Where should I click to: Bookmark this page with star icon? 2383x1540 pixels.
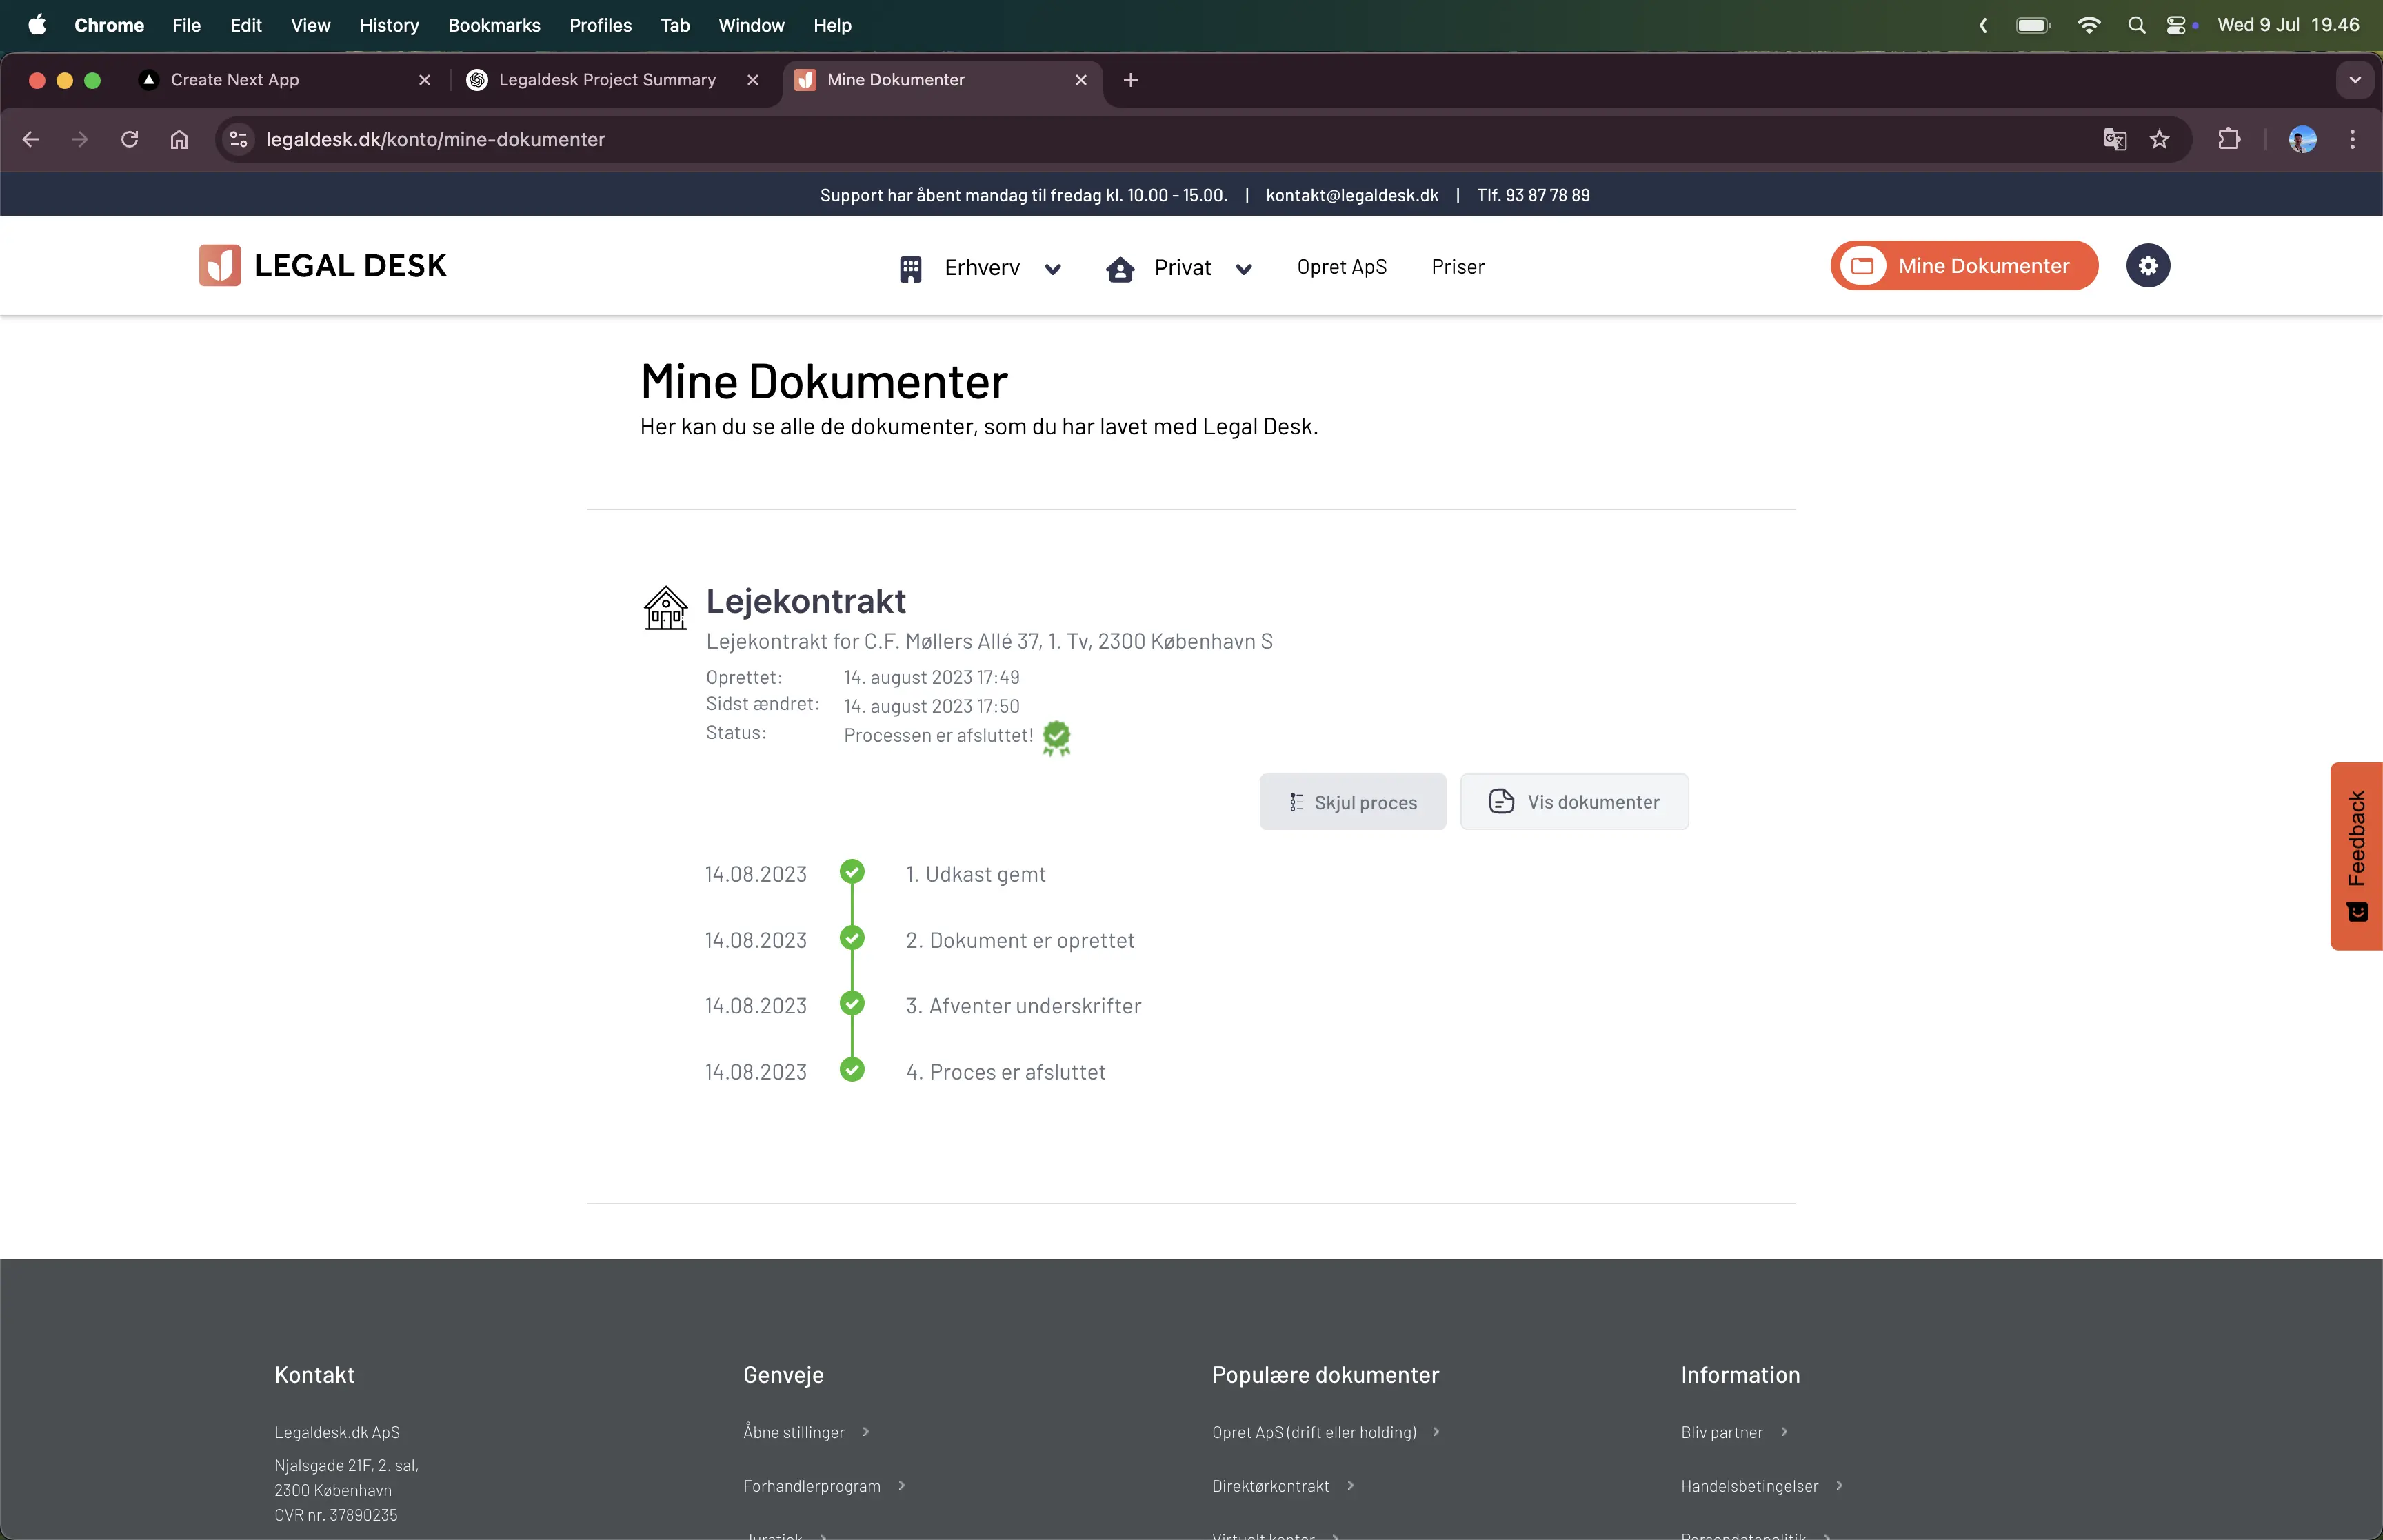click(x=2159, y=139)
